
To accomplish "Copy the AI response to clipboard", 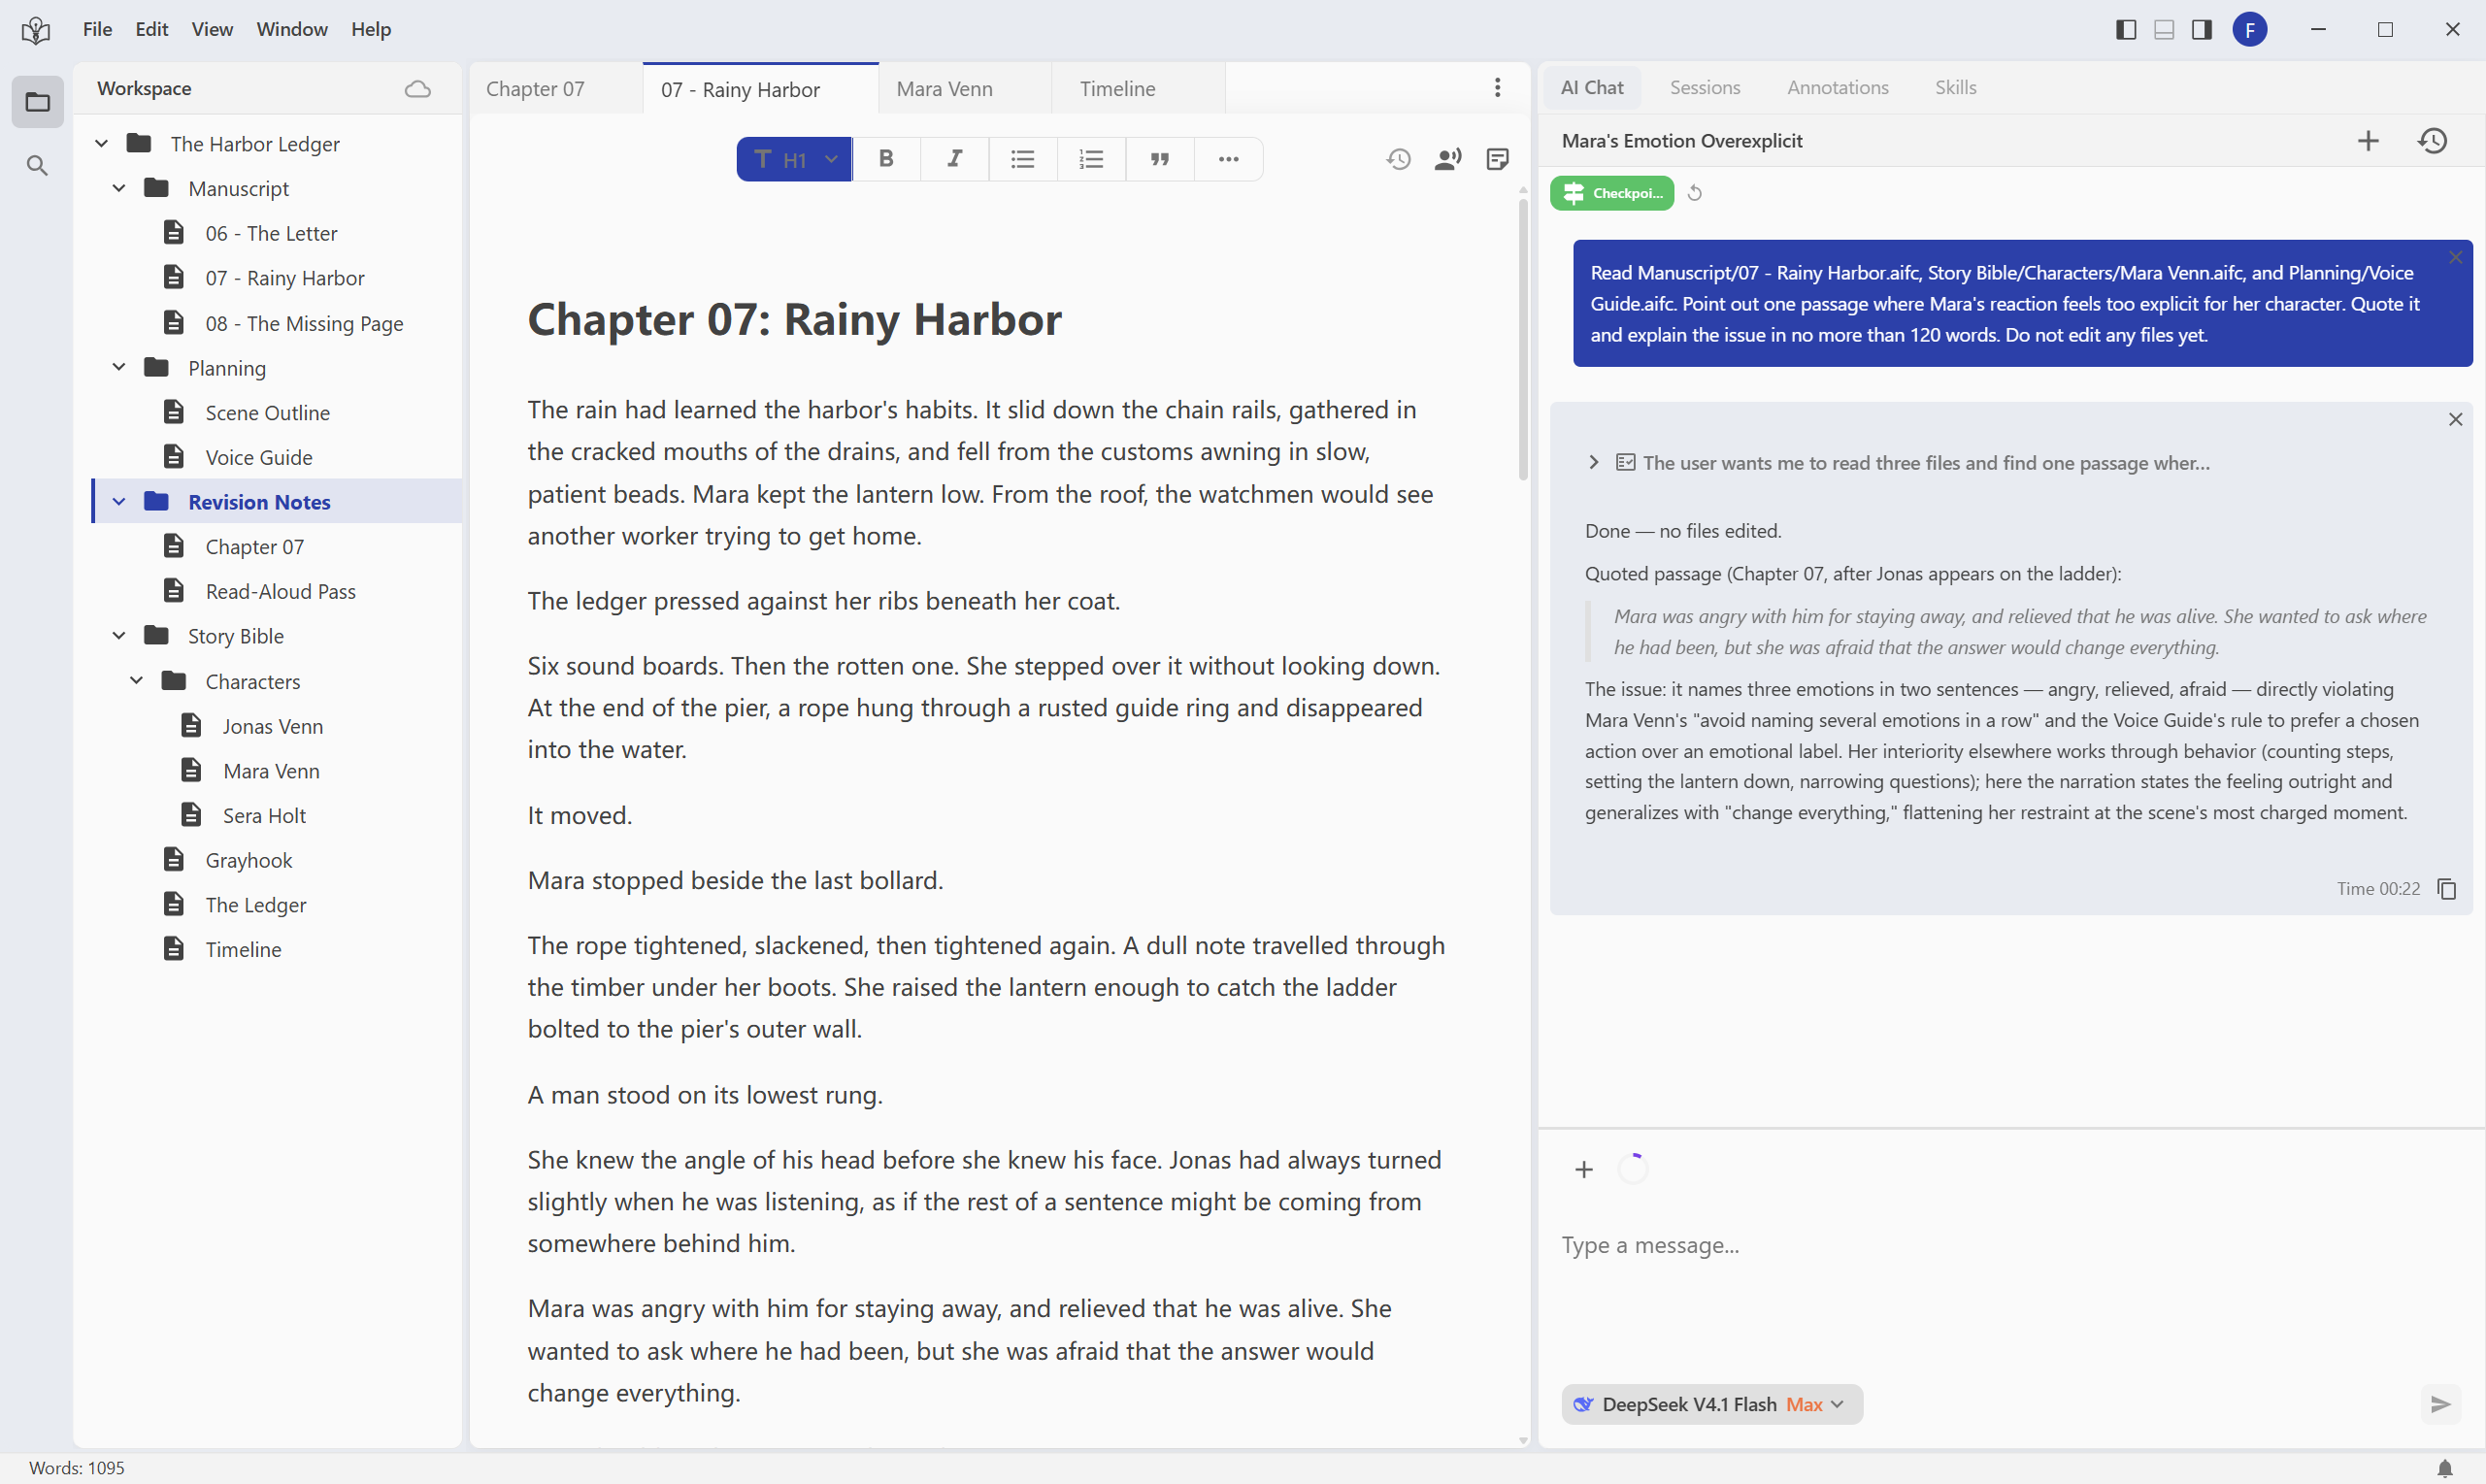I will coord(2446,888).
